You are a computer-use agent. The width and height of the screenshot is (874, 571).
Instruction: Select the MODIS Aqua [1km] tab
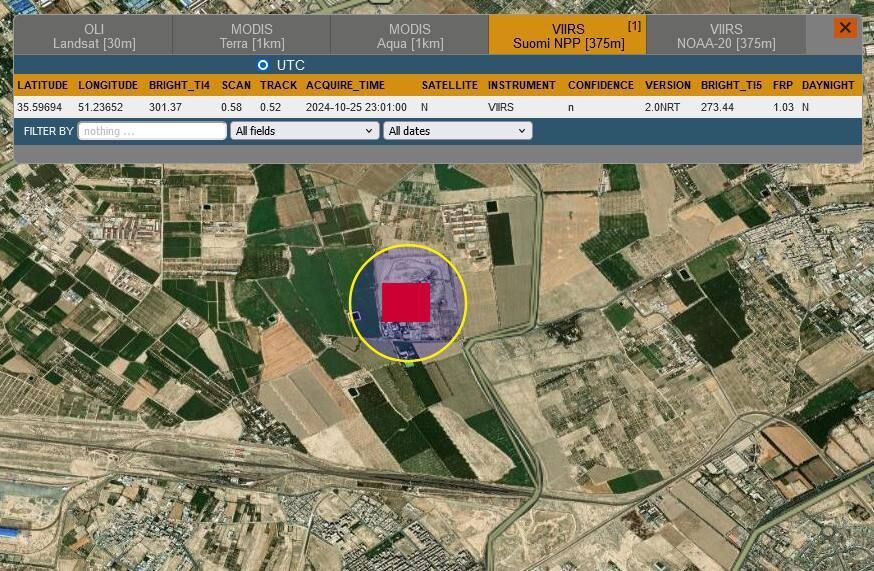pos(409,36)
